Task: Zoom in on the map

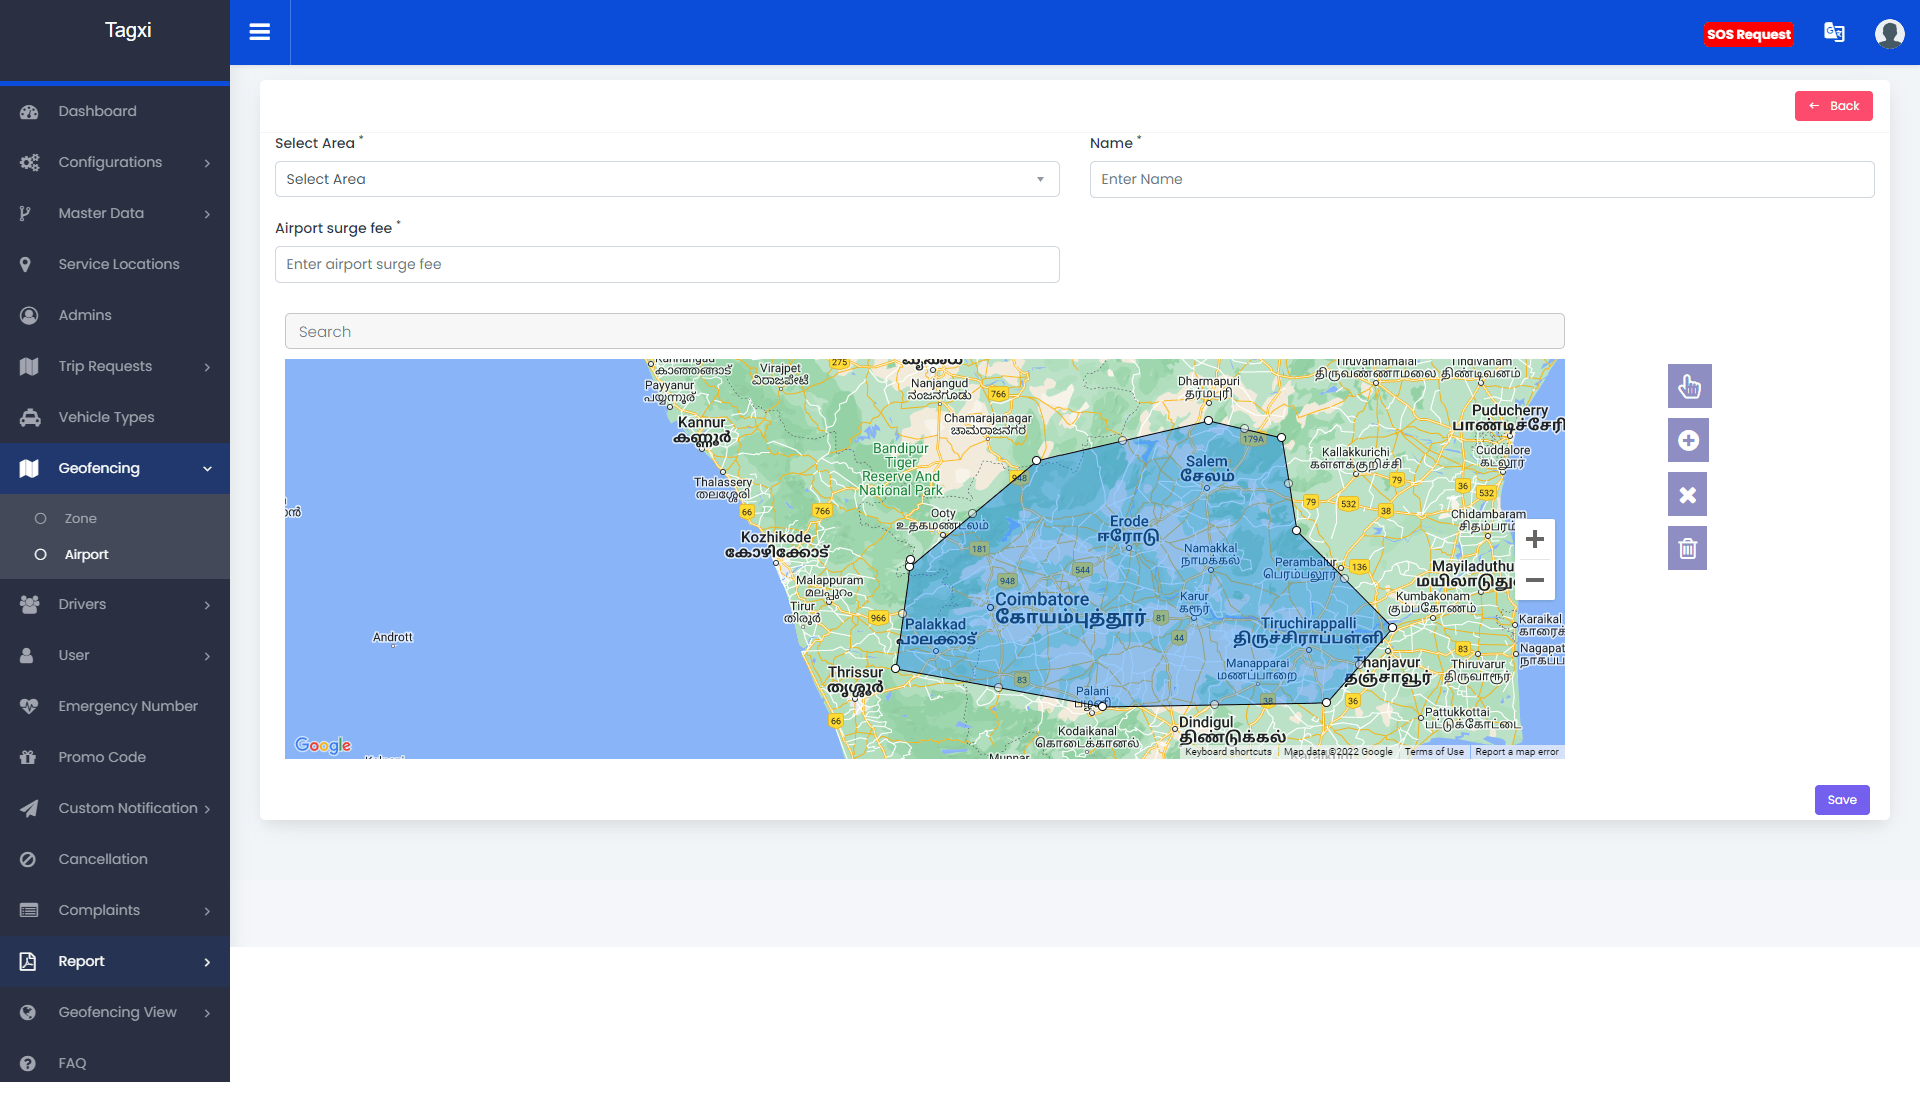Action: coord(1535,540)
